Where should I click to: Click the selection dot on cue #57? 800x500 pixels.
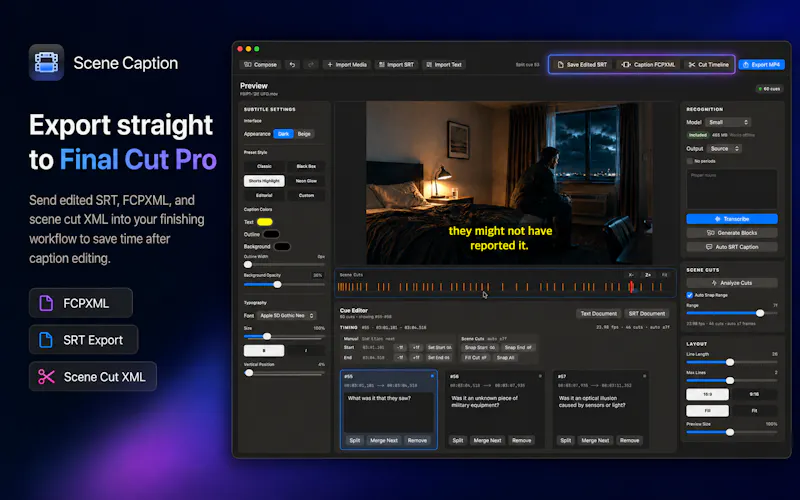[645, 376]
